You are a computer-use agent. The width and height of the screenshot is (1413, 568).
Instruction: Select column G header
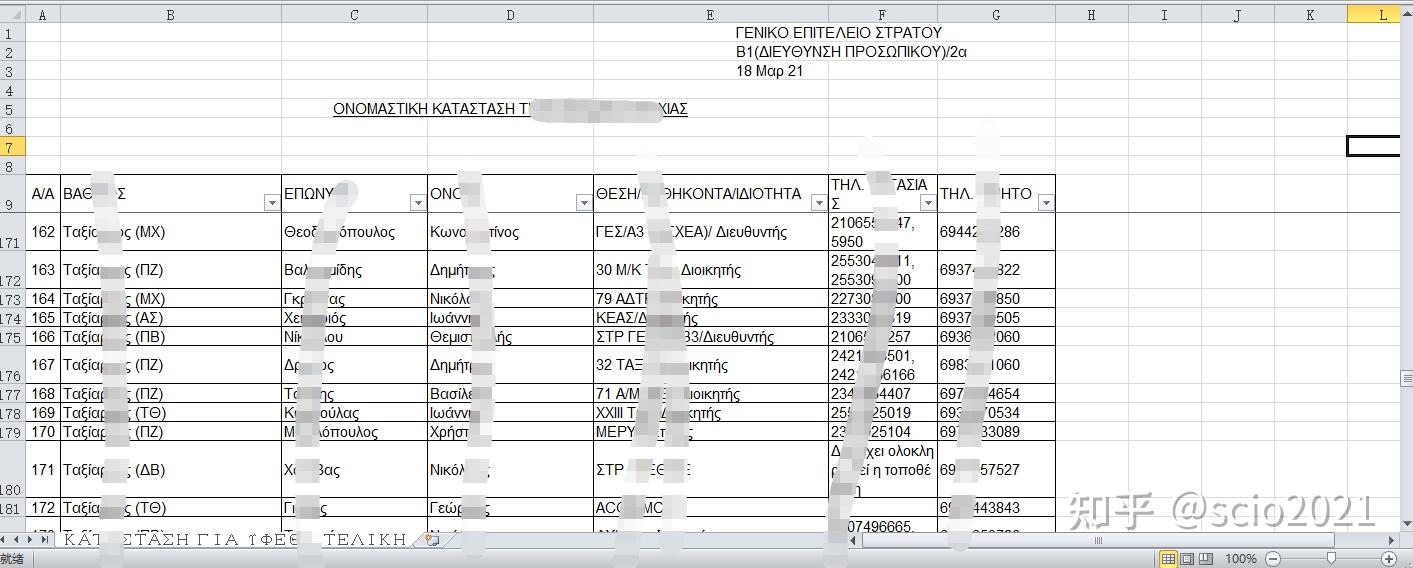(996, 15)
